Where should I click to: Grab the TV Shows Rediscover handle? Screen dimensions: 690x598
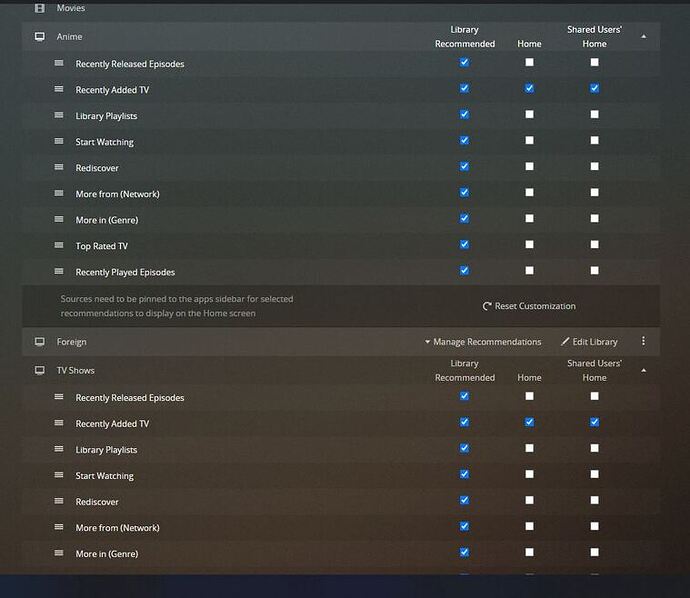pos(59,501)
